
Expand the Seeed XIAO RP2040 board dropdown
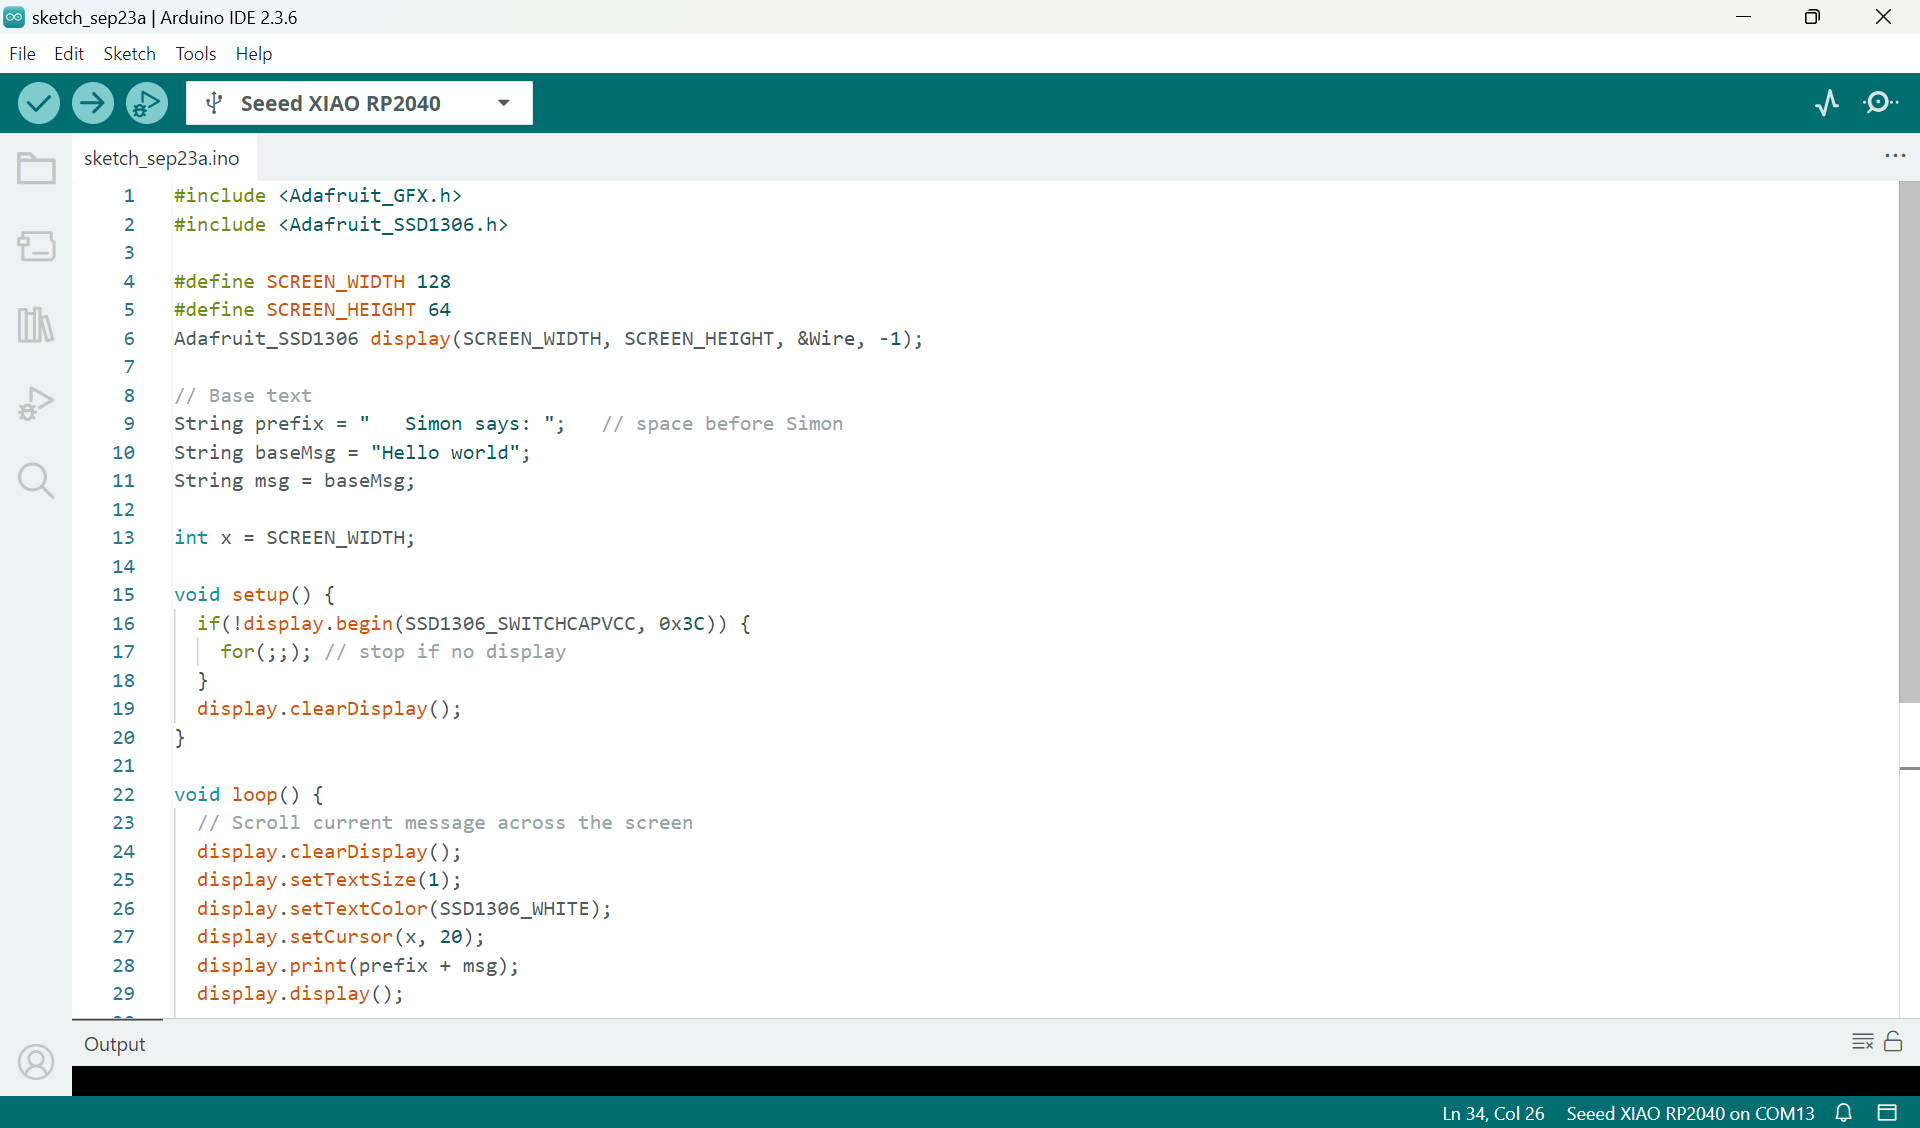(504, 103)
